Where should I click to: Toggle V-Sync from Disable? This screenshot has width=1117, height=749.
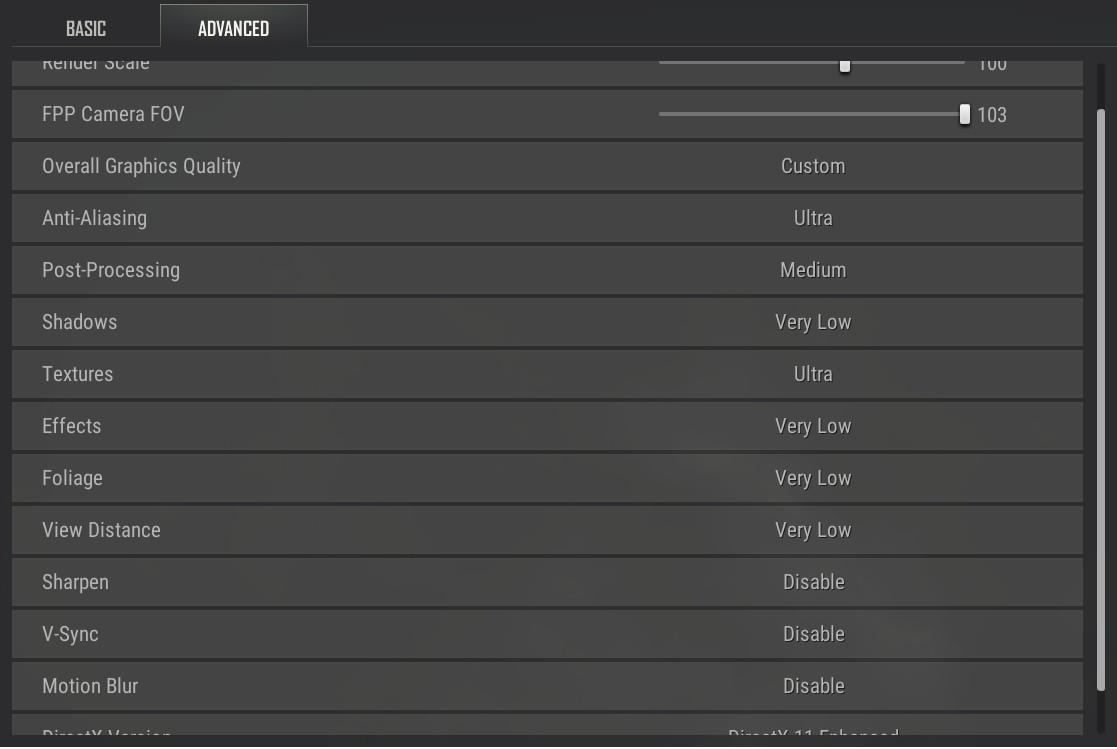coord(812,634)
